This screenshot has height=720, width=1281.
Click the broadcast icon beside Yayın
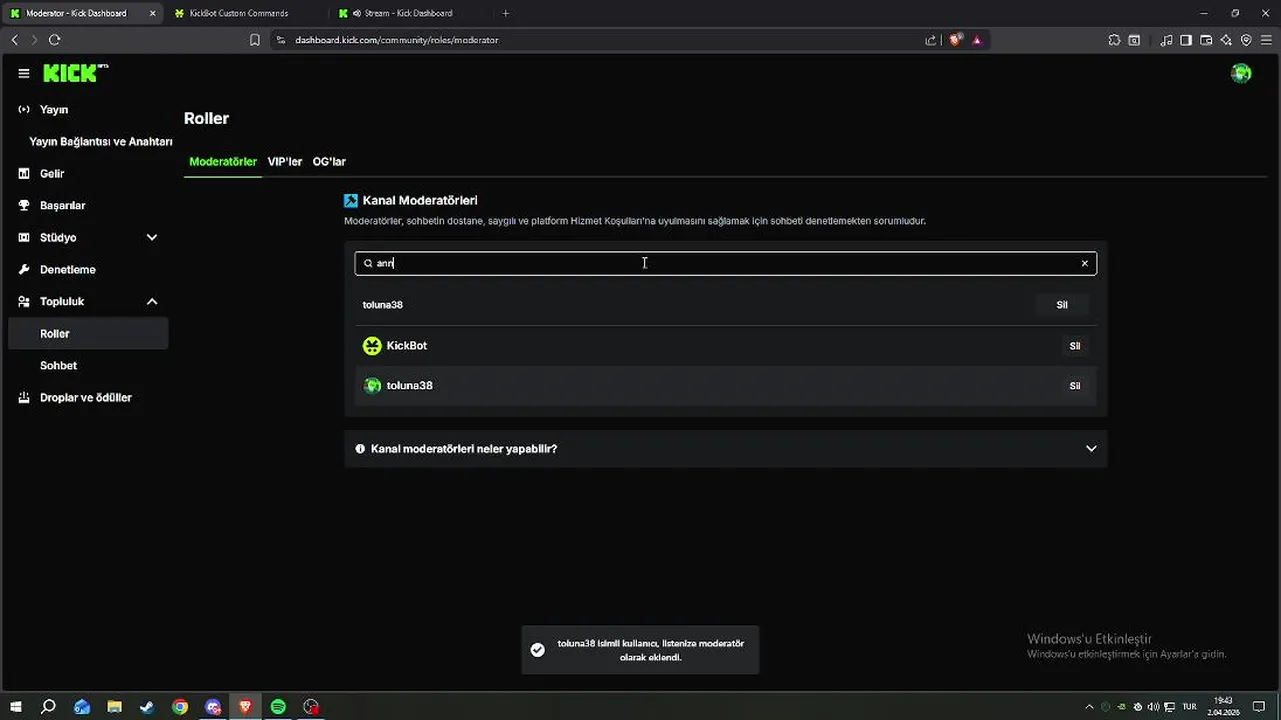[24, 109]
